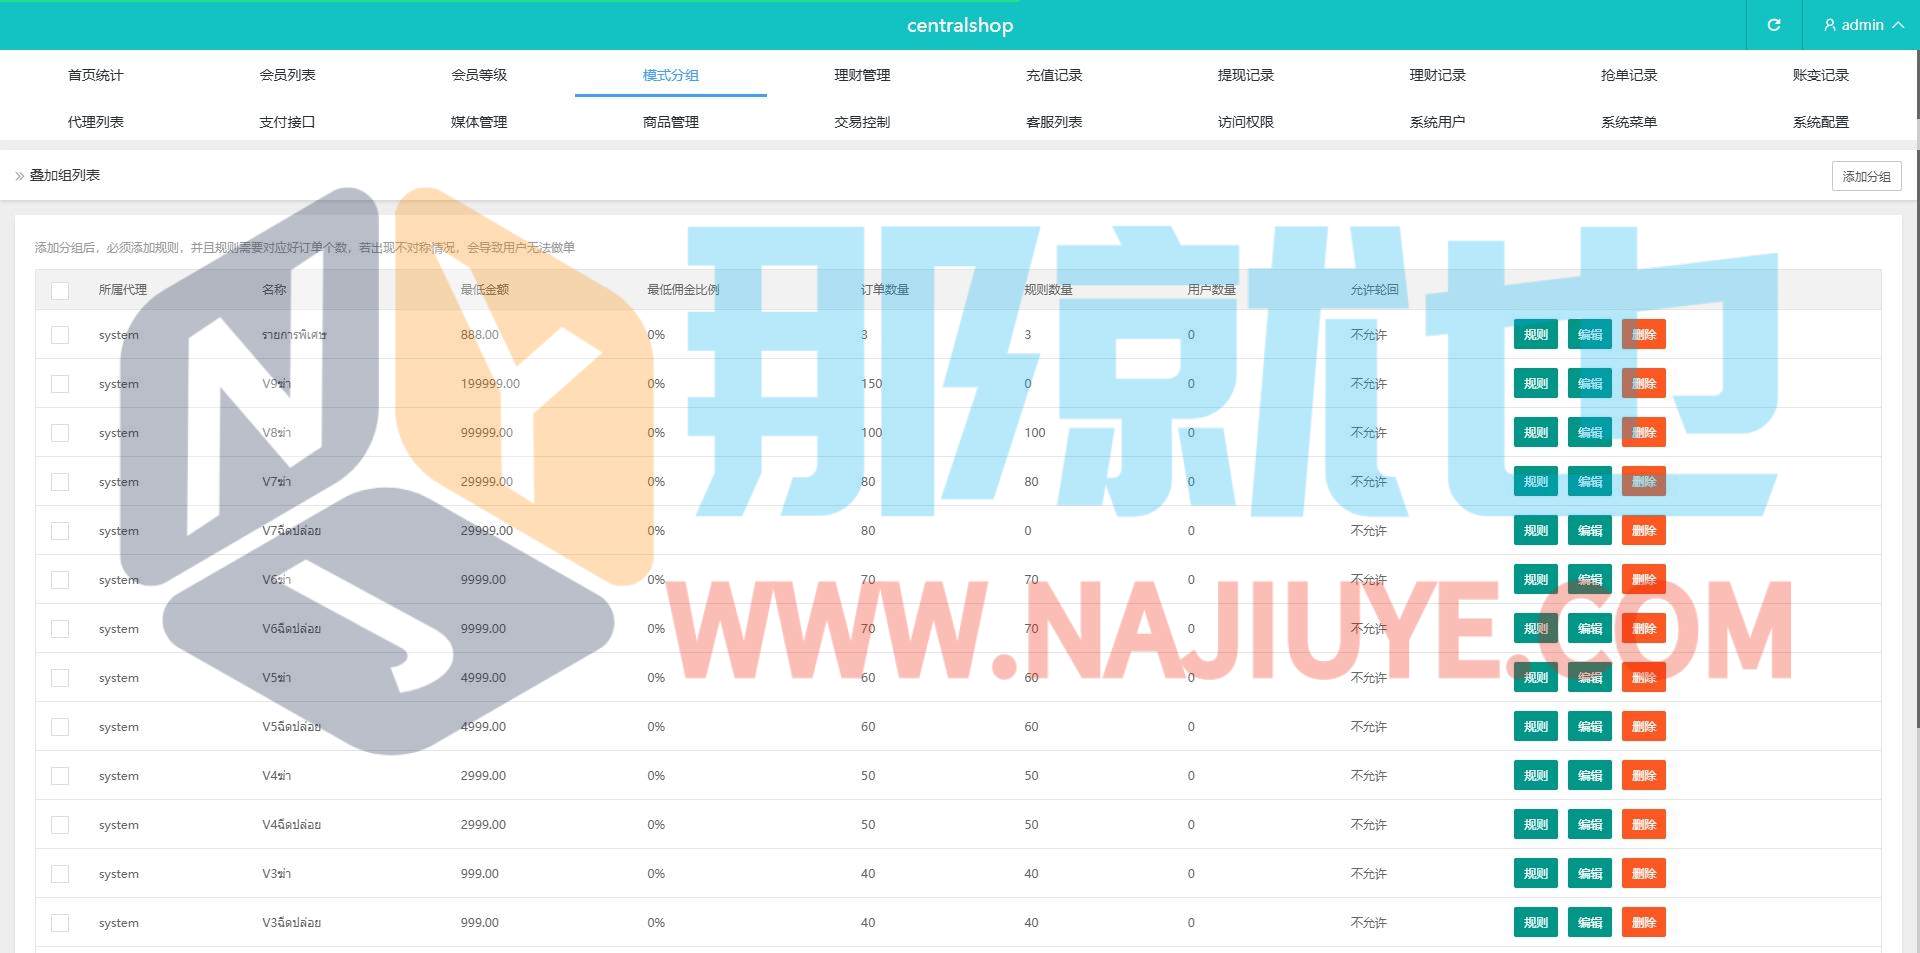Switch to the 理财管理 tab

click(x=862, y=75)
